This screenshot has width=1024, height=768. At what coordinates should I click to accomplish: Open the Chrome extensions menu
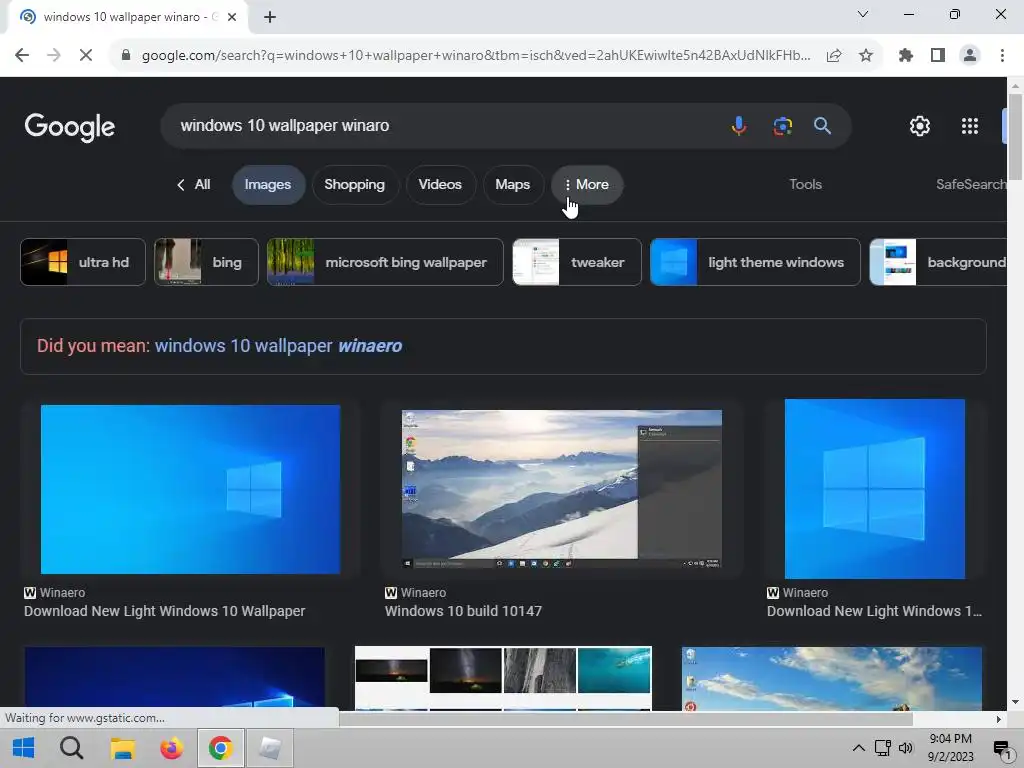click(x=906, y=56)
